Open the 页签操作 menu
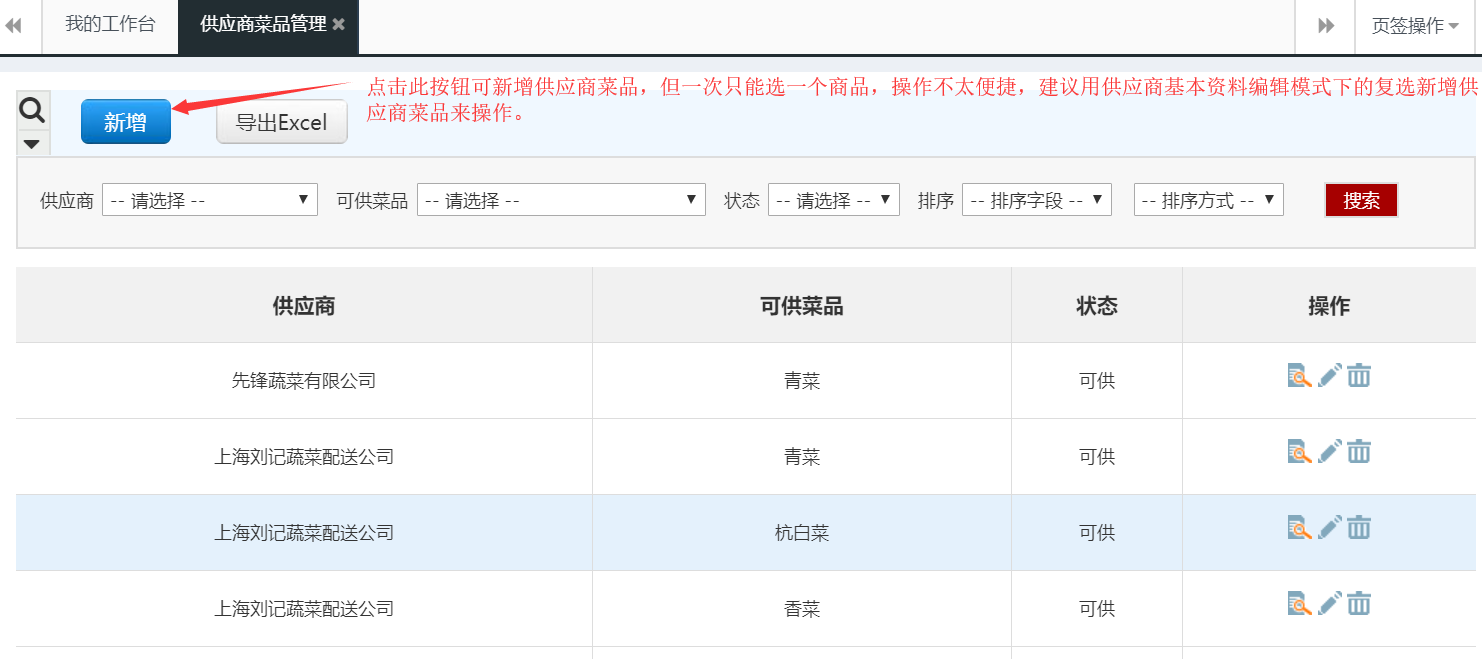Viewport: 1482px width, 659px height. [1415, 26]
